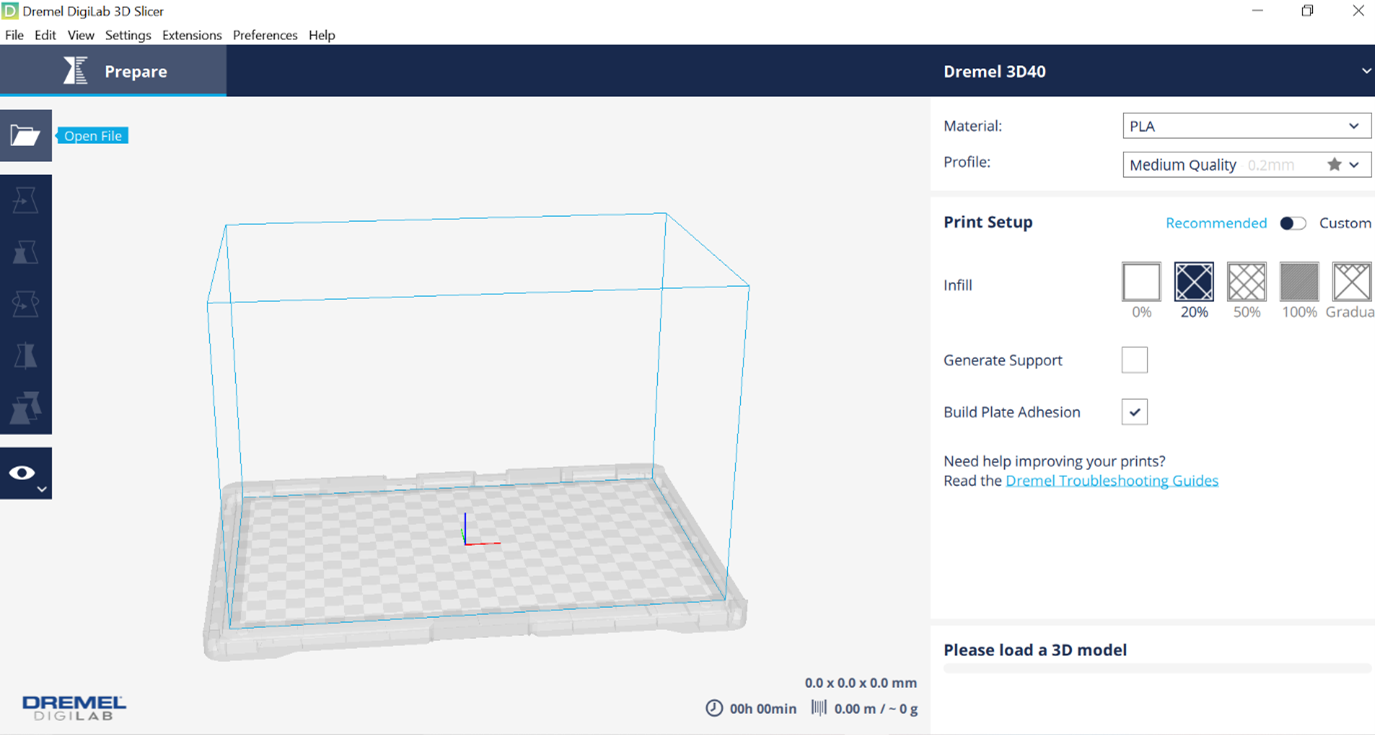1375x735 pixels.
Task: Open the Material dropdown showing PLA
Action: [x=1246, y=126]
